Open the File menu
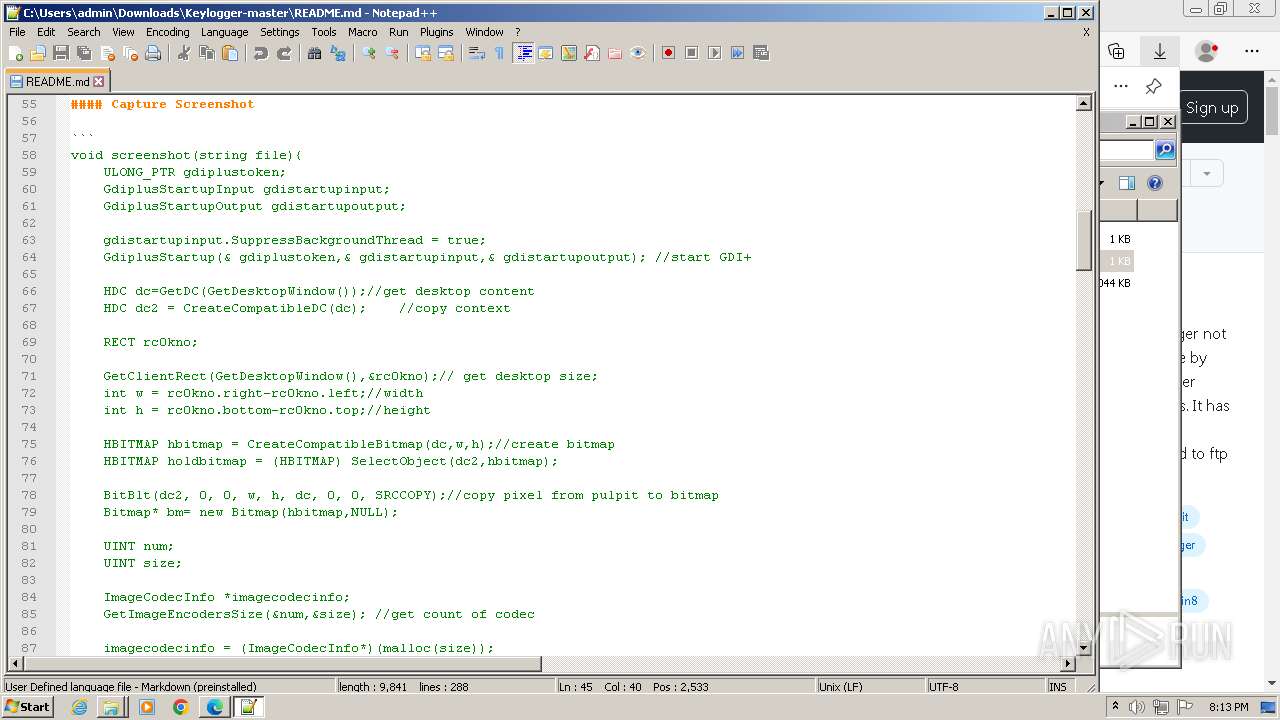Image resolution: width=1280 pixels, height=720 pixels. [x=17, y=32]
